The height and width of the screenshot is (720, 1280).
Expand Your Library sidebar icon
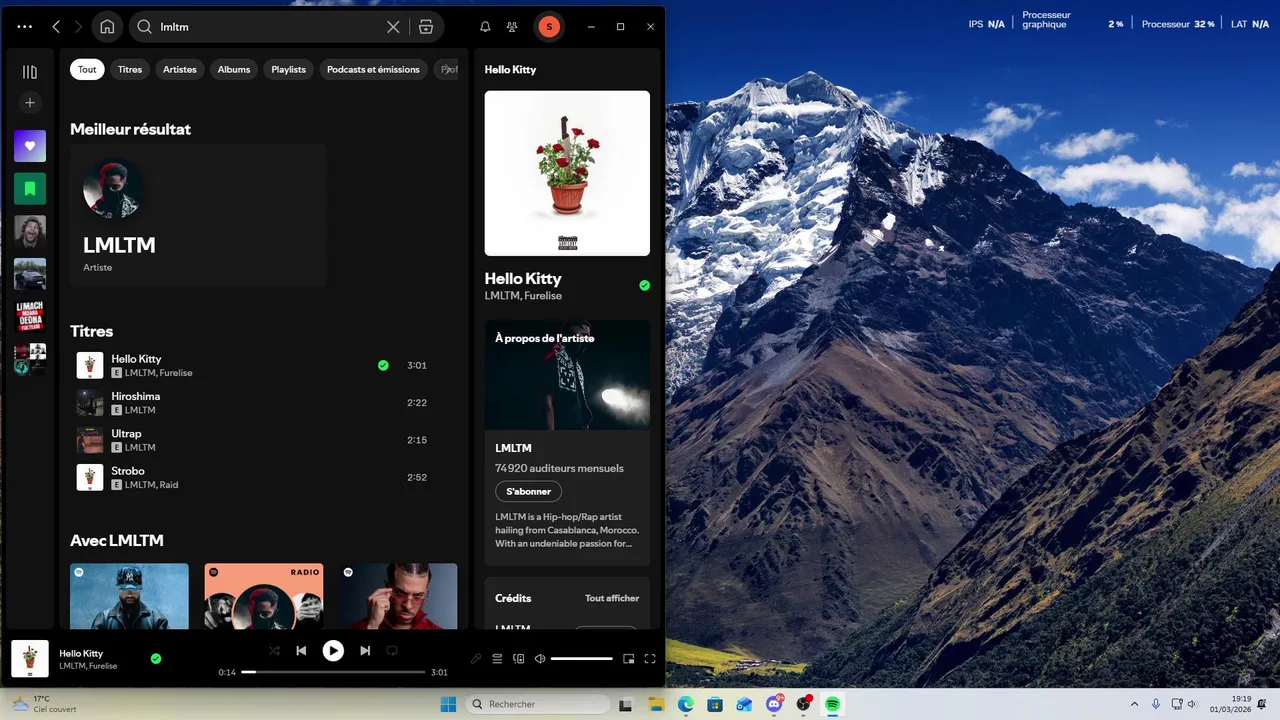(x=30, y=72)
